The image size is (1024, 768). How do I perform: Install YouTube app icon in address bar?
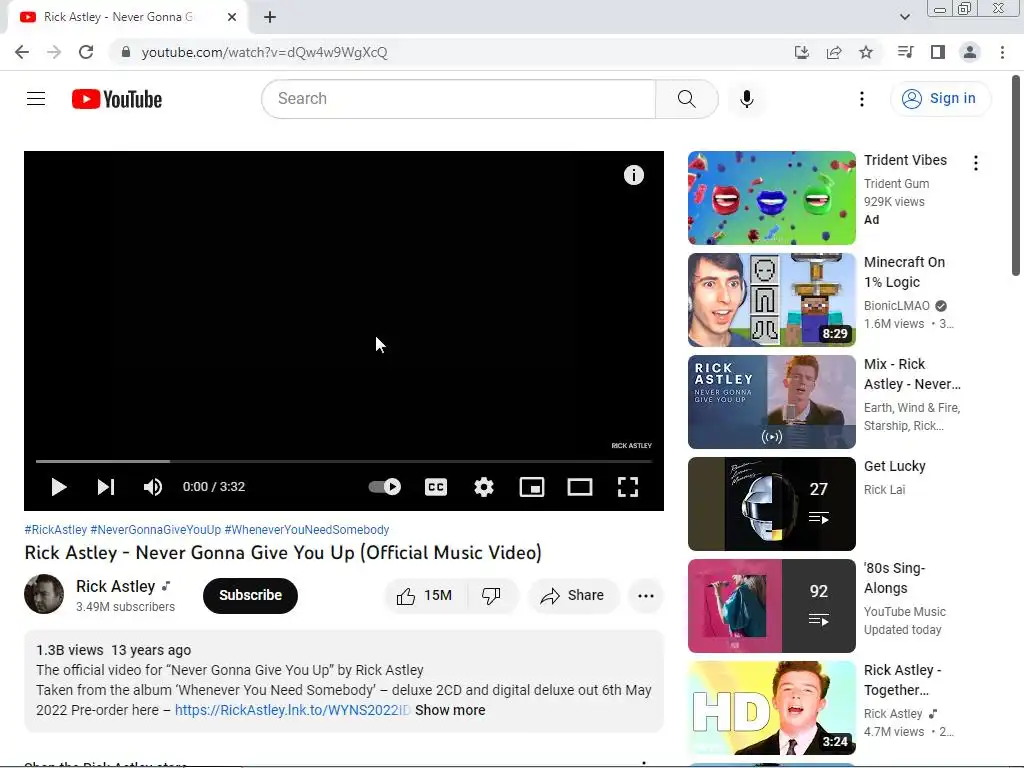[801, 52]
